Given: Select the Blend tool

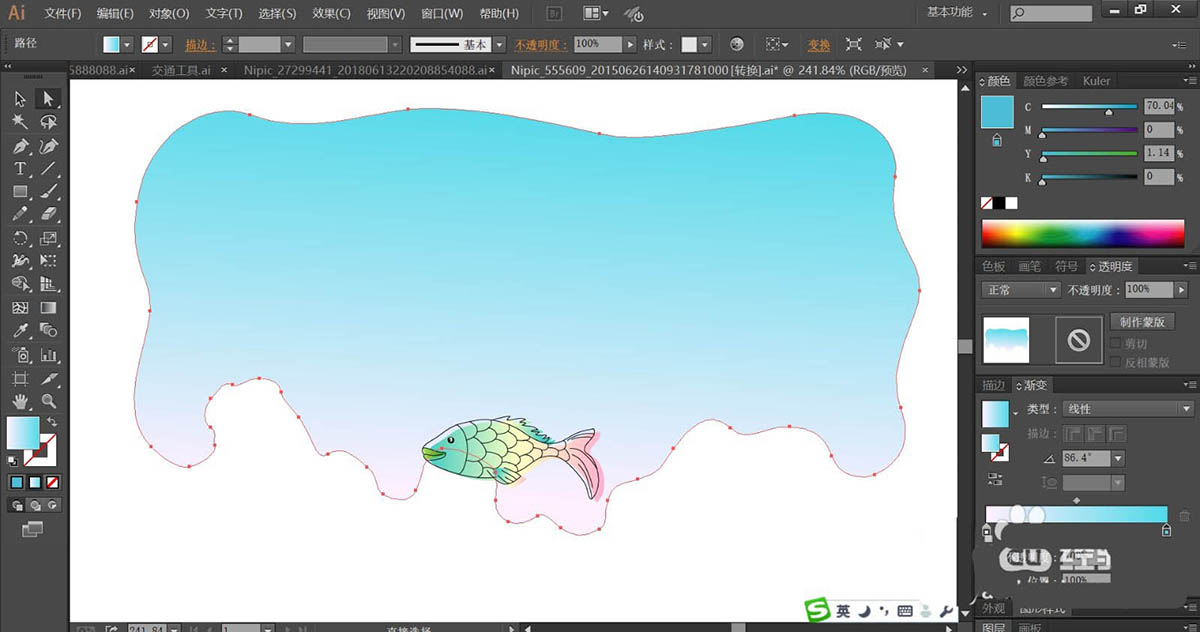Looking at the screenshot, I should pos(48,331).
